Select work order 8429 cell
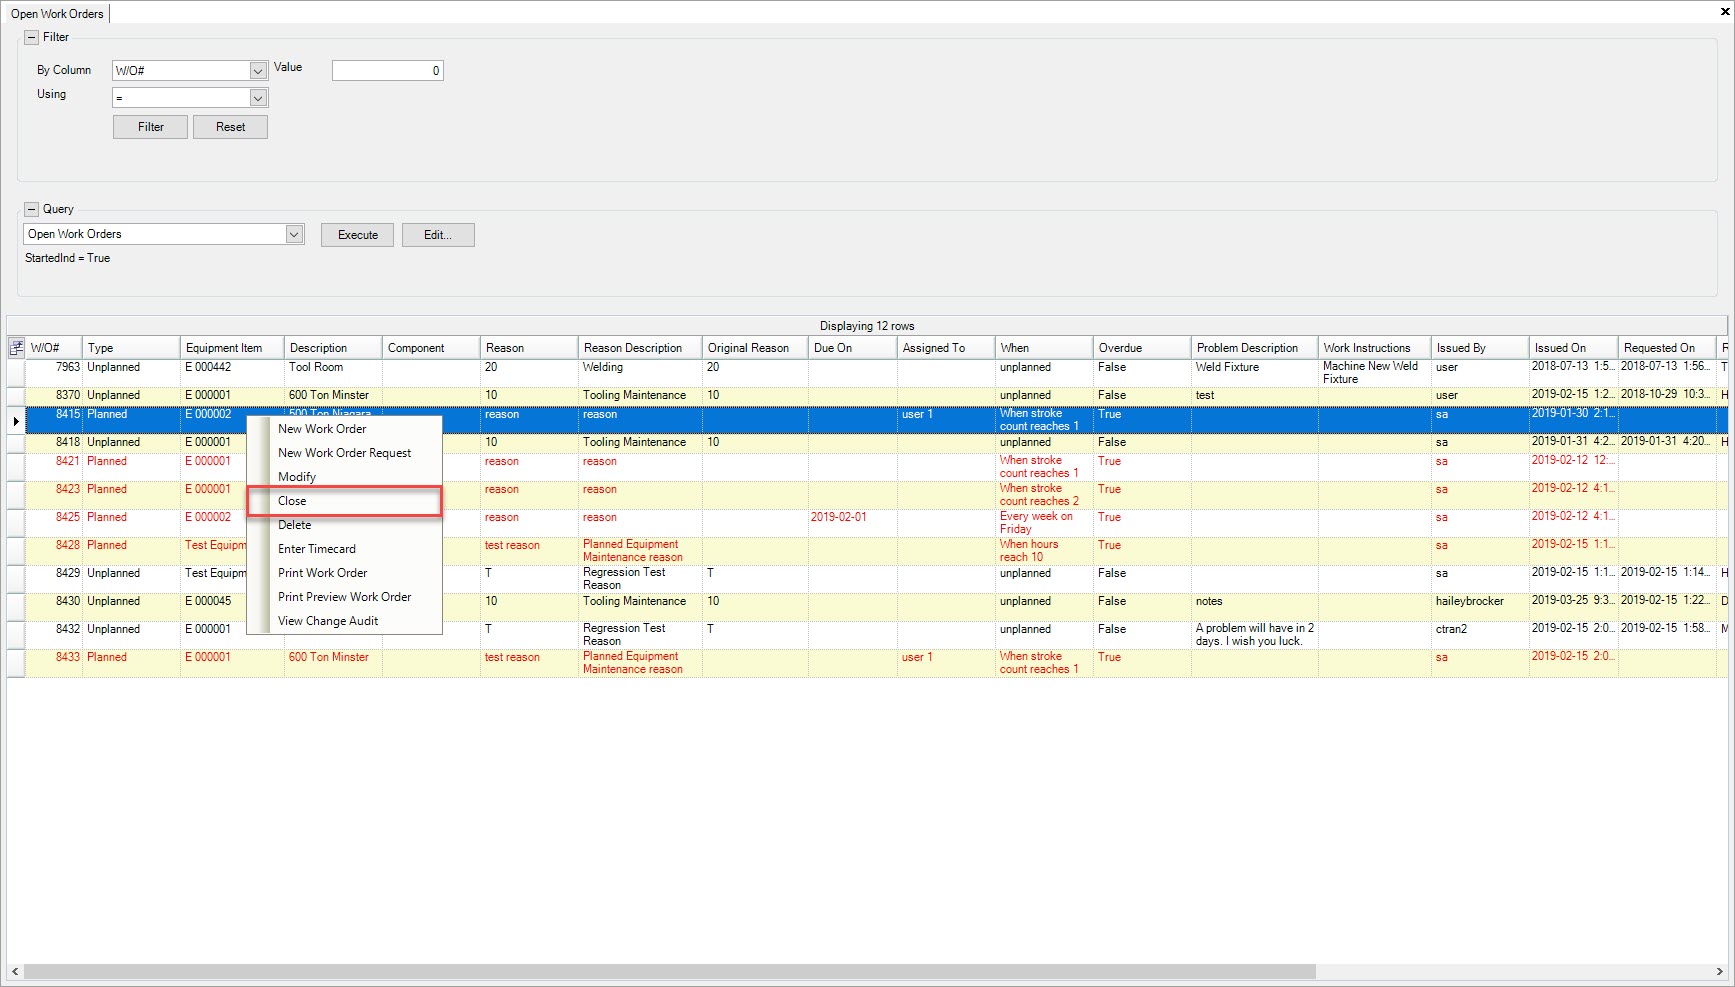 (54, 579)
